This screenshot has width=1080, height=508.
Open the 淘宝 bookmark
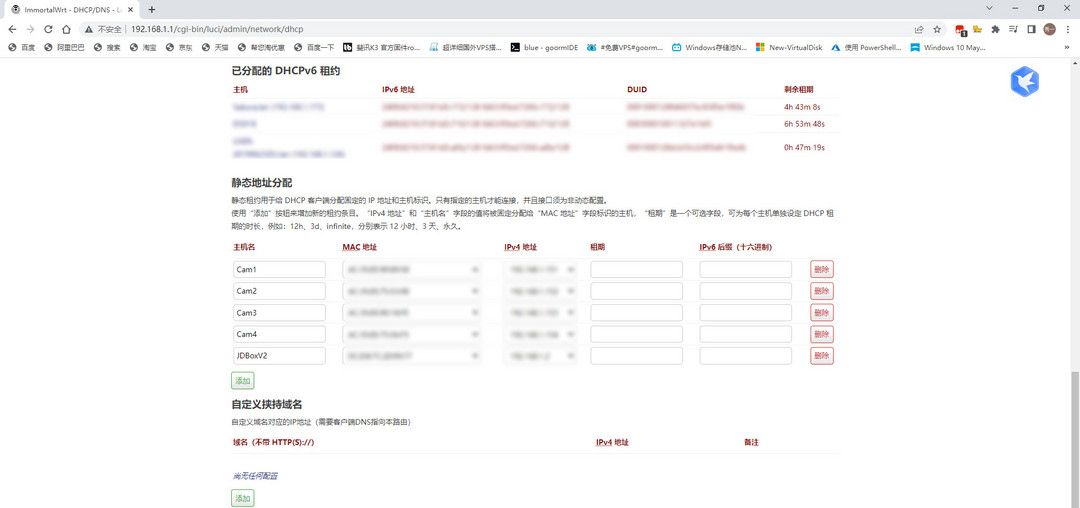pyautogui.click(x=143, y=47)
